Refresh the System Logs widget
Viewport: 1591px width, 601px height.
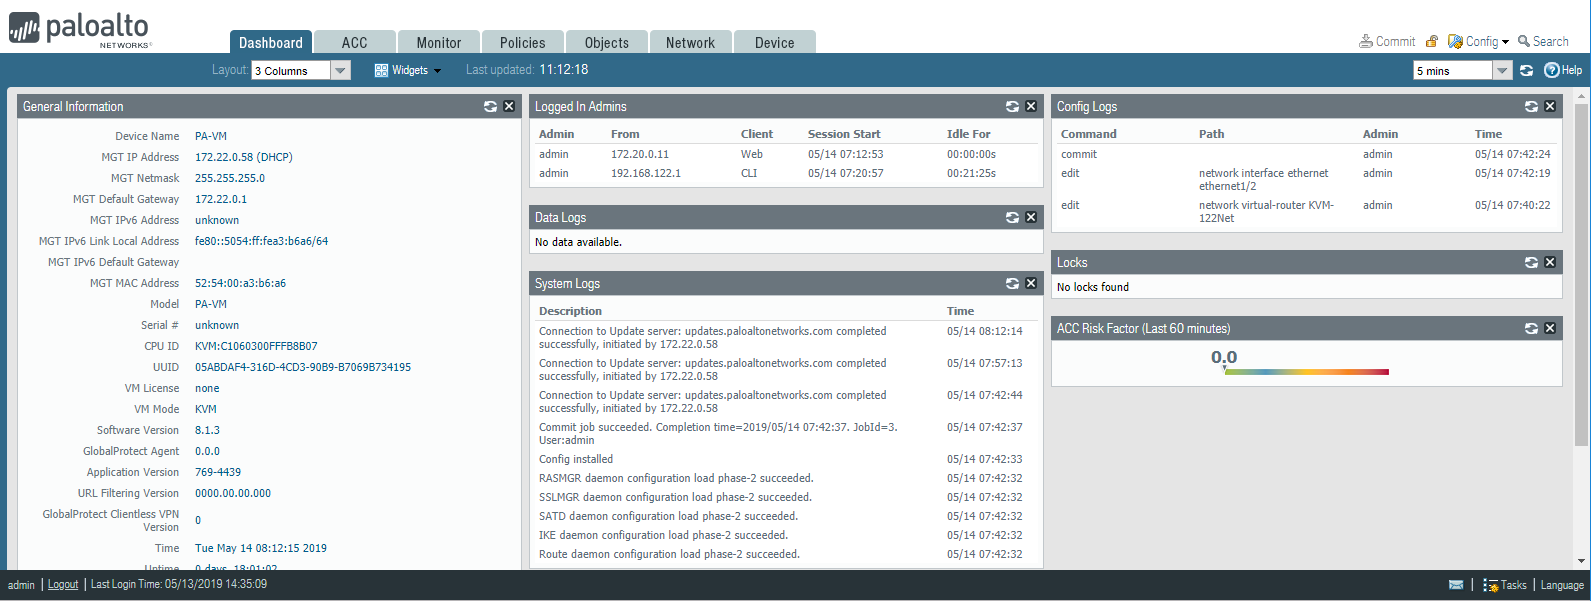pyautogui.click(x=1012, y=283)
